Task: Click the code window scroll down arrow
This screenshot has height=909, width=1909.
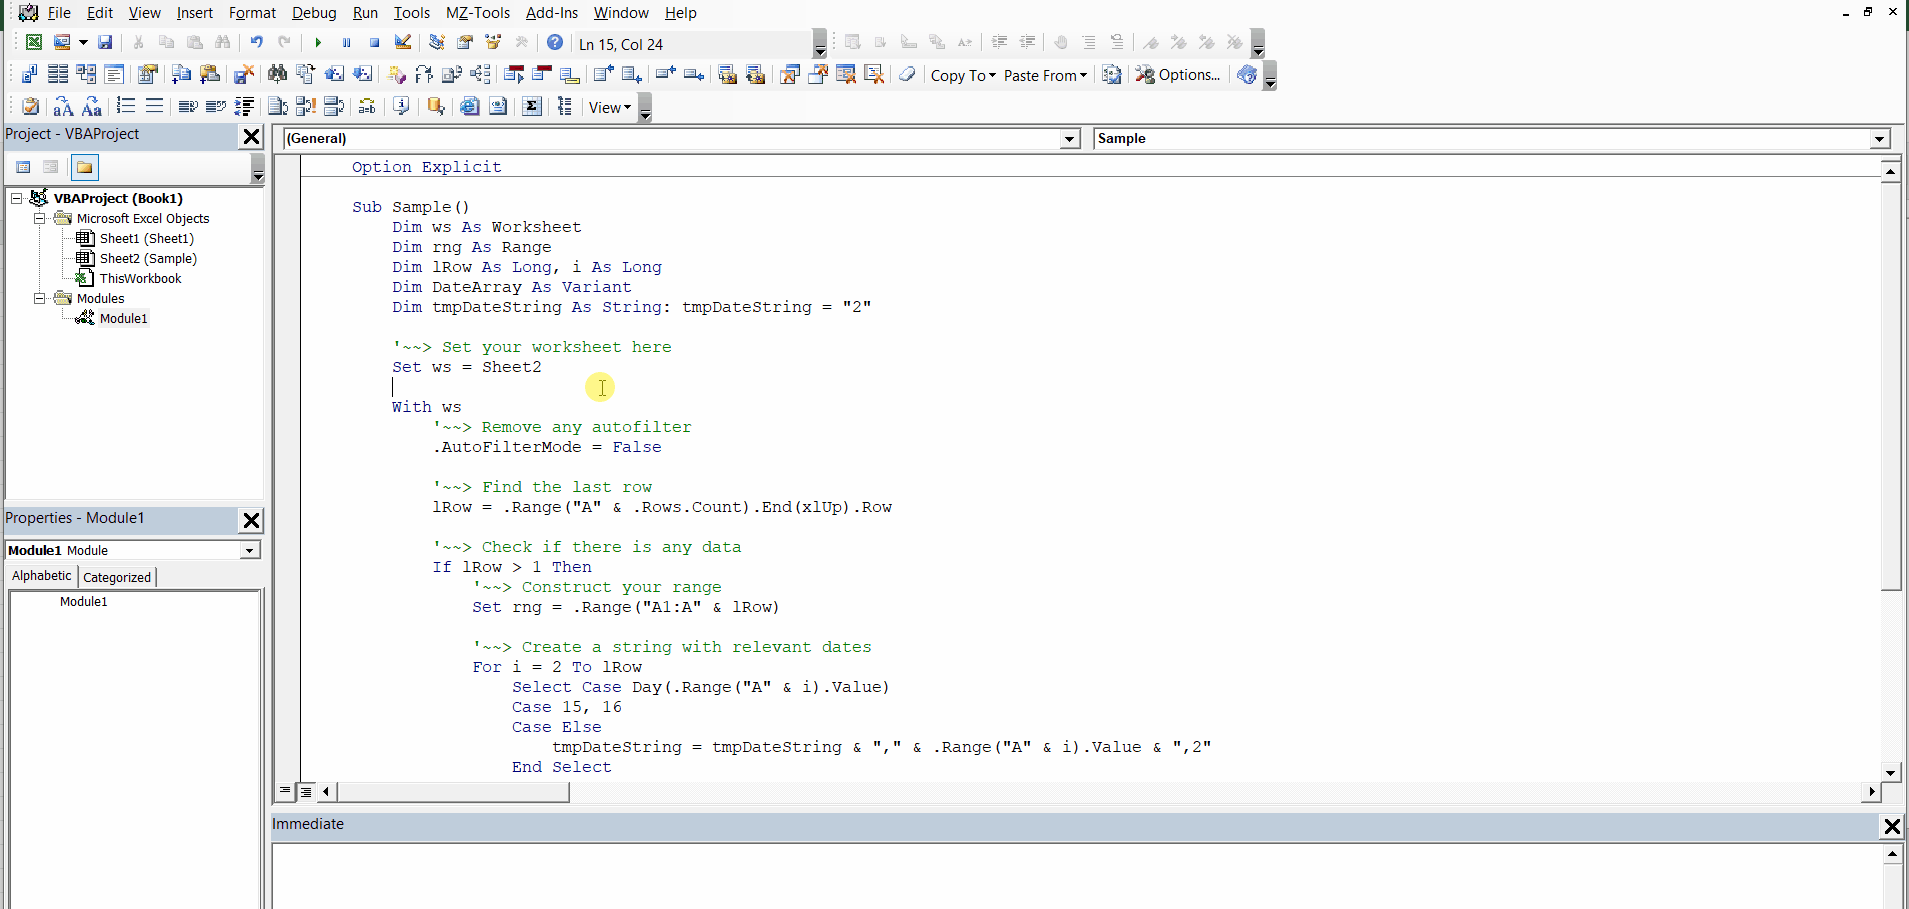Action: click(1890, 772)
